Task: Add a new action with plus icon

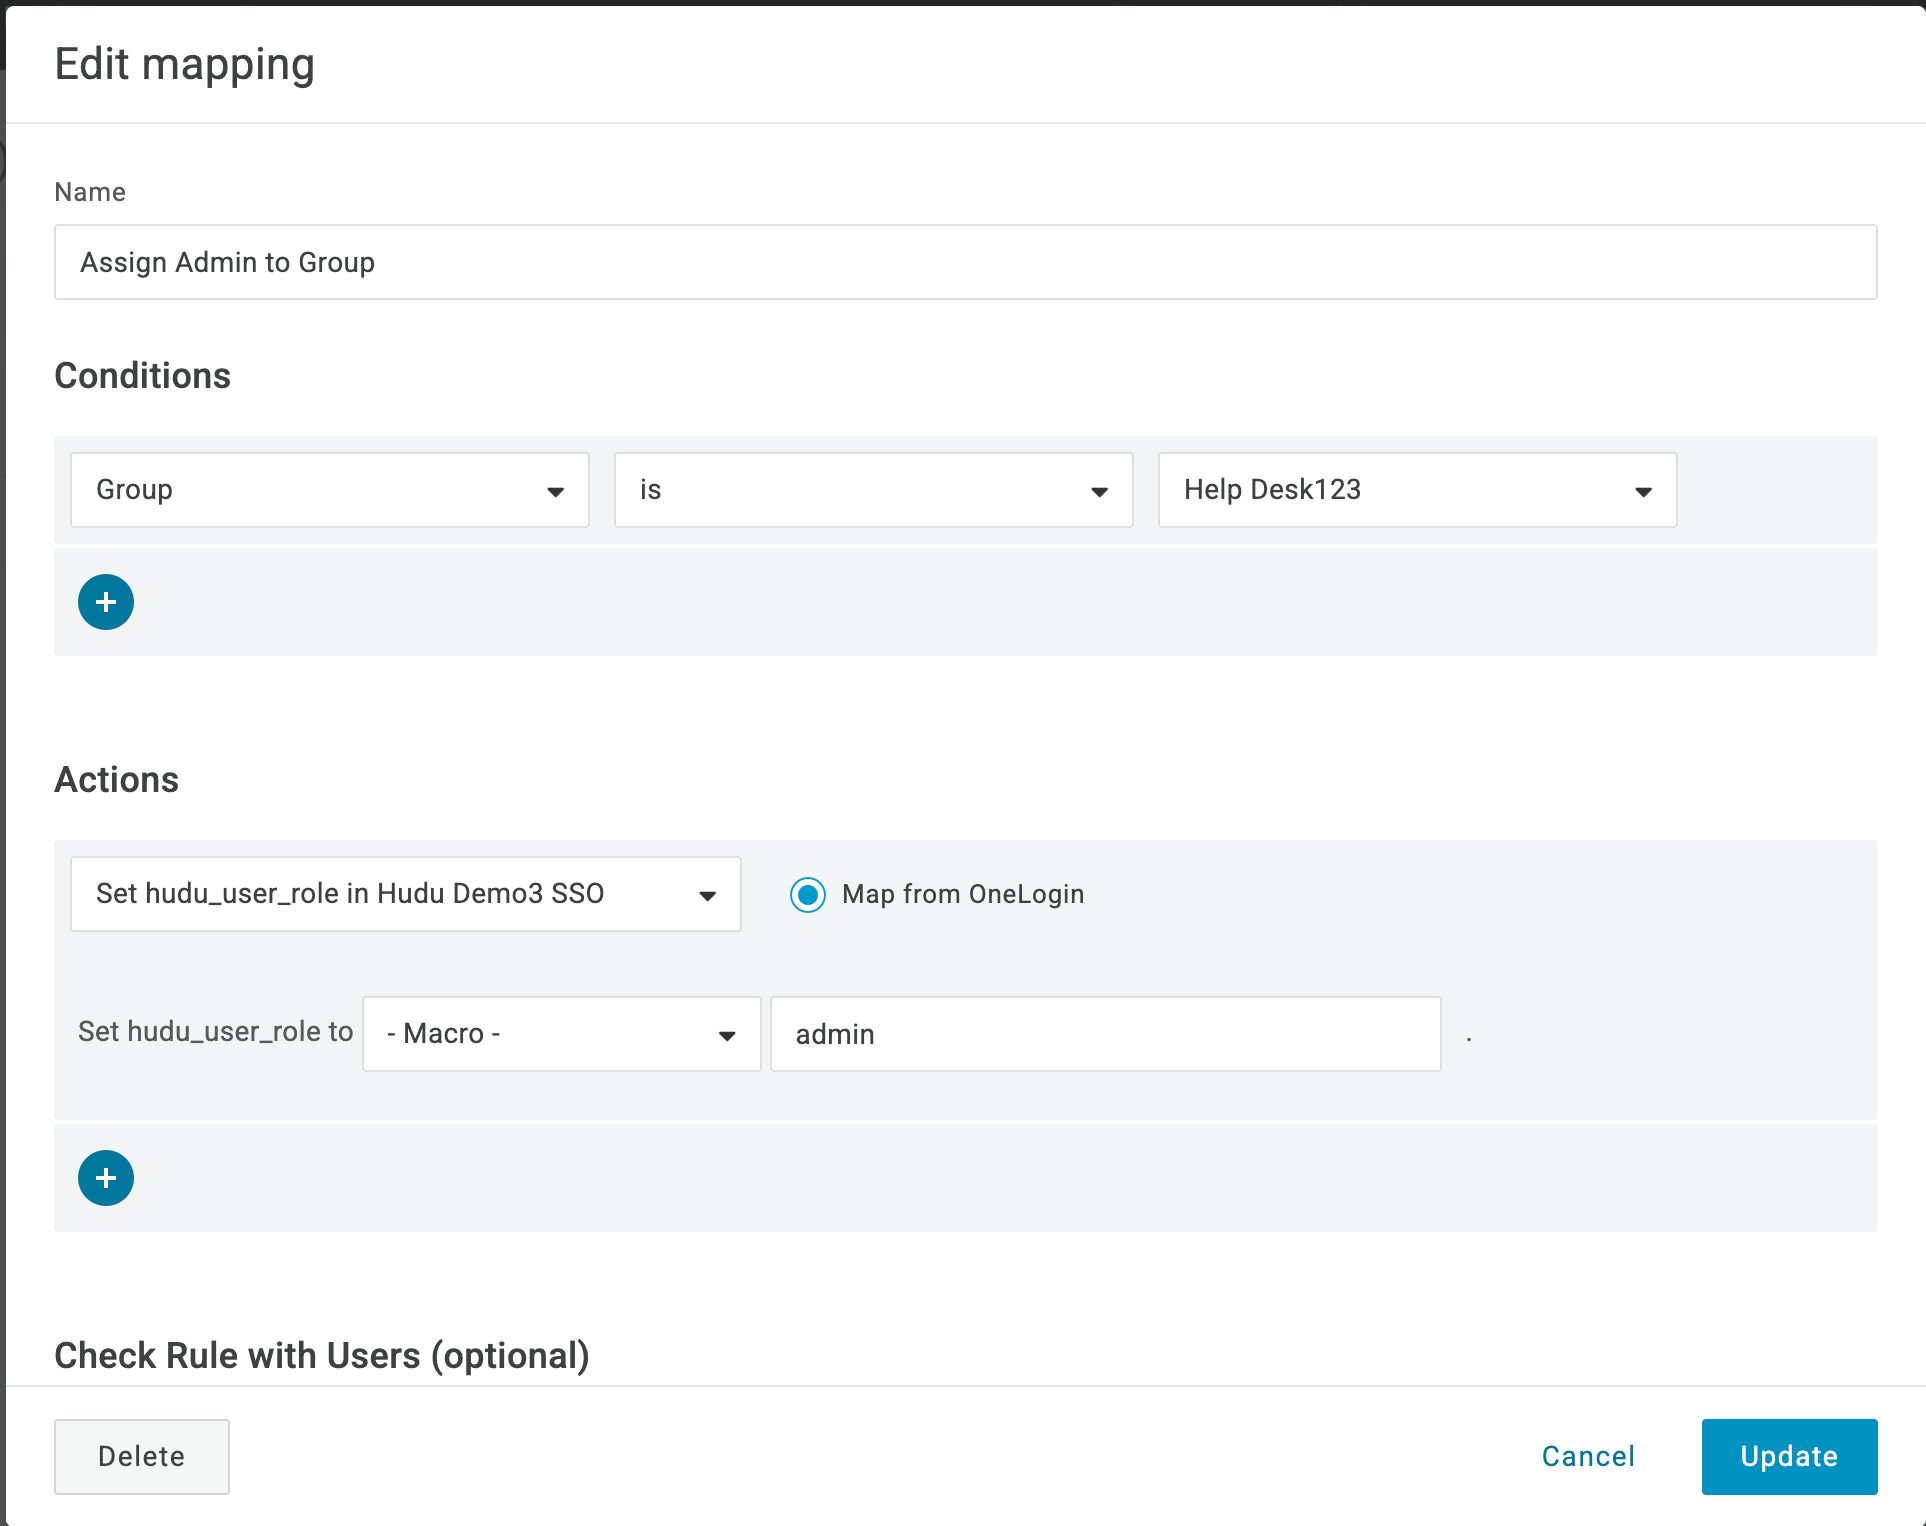Action: pos(106,1178)
